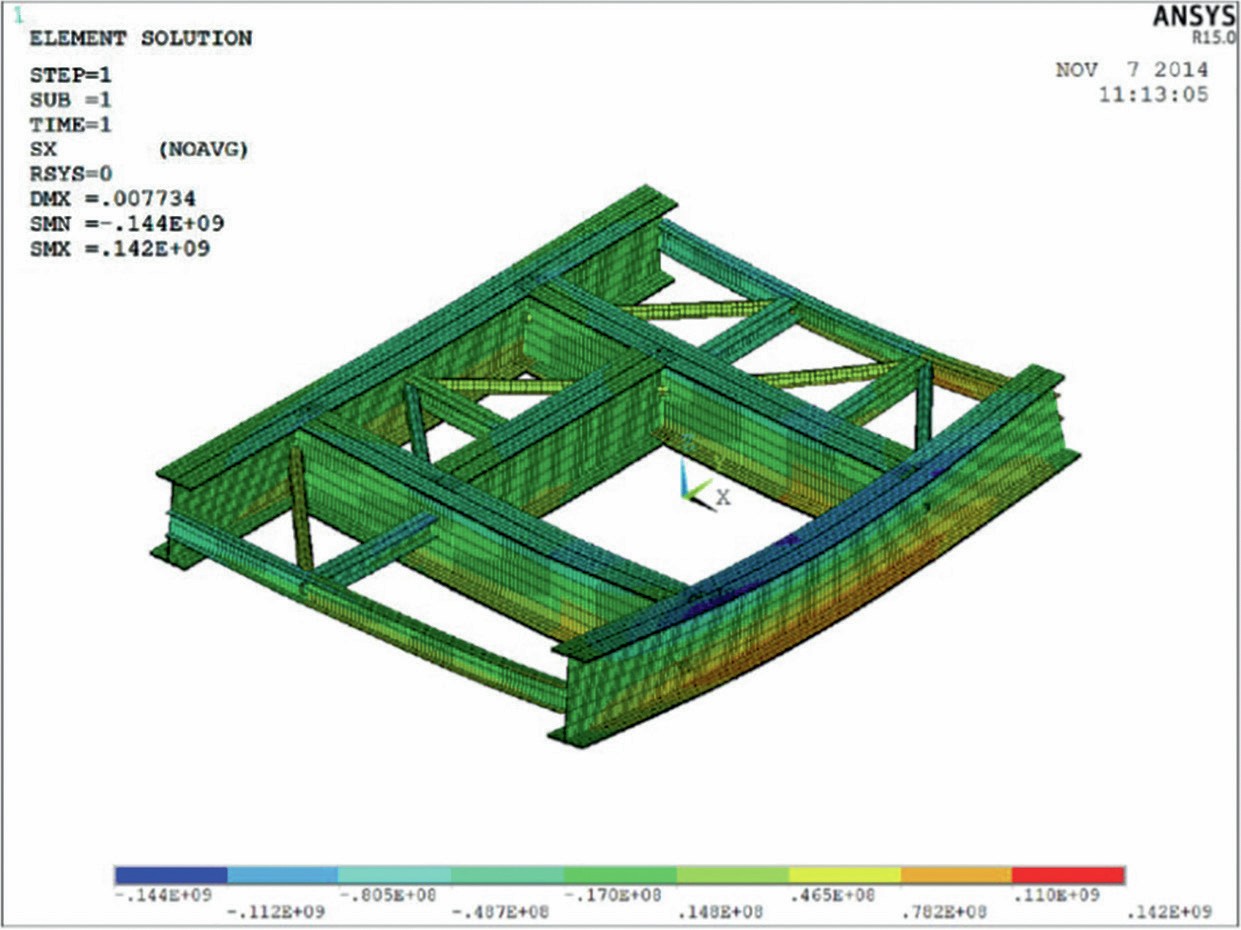Click the 11:13:05 timestamp

click(1153, 95)
